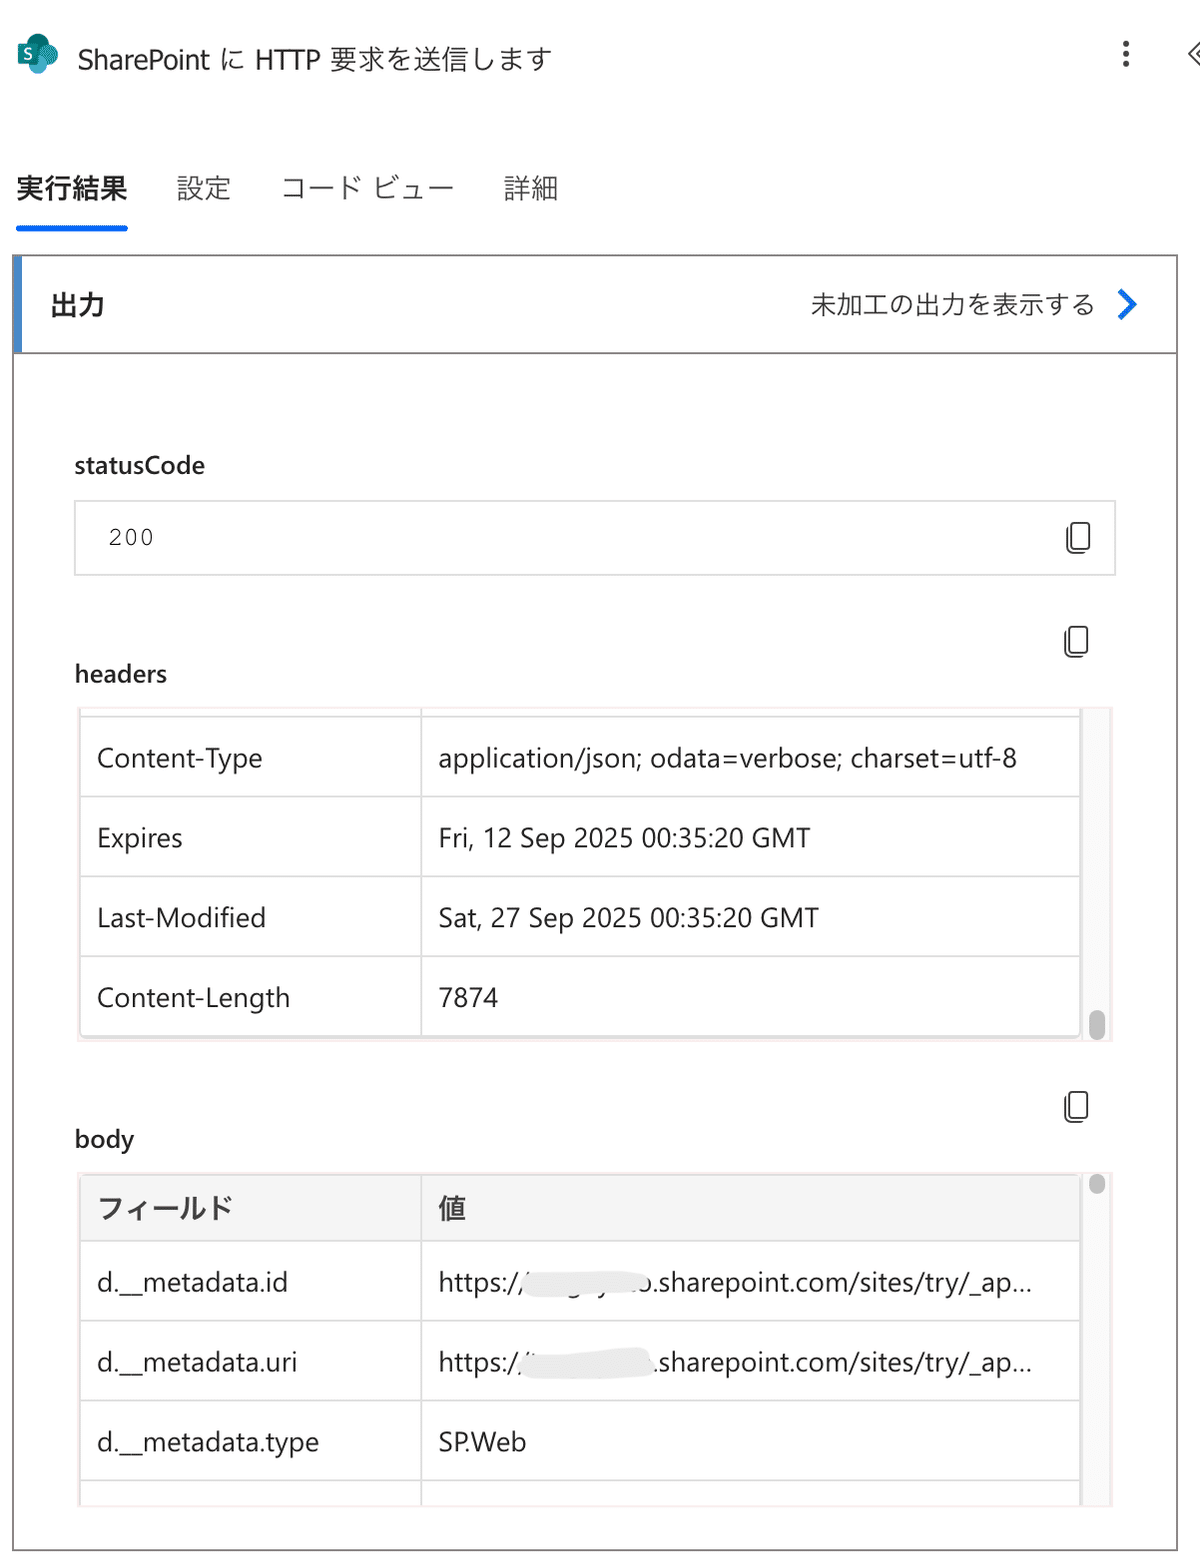Click the 未加工の出力を表示する link
Image resolution: width=1200 pixels, height=1565 pixels.
(952, 305)
